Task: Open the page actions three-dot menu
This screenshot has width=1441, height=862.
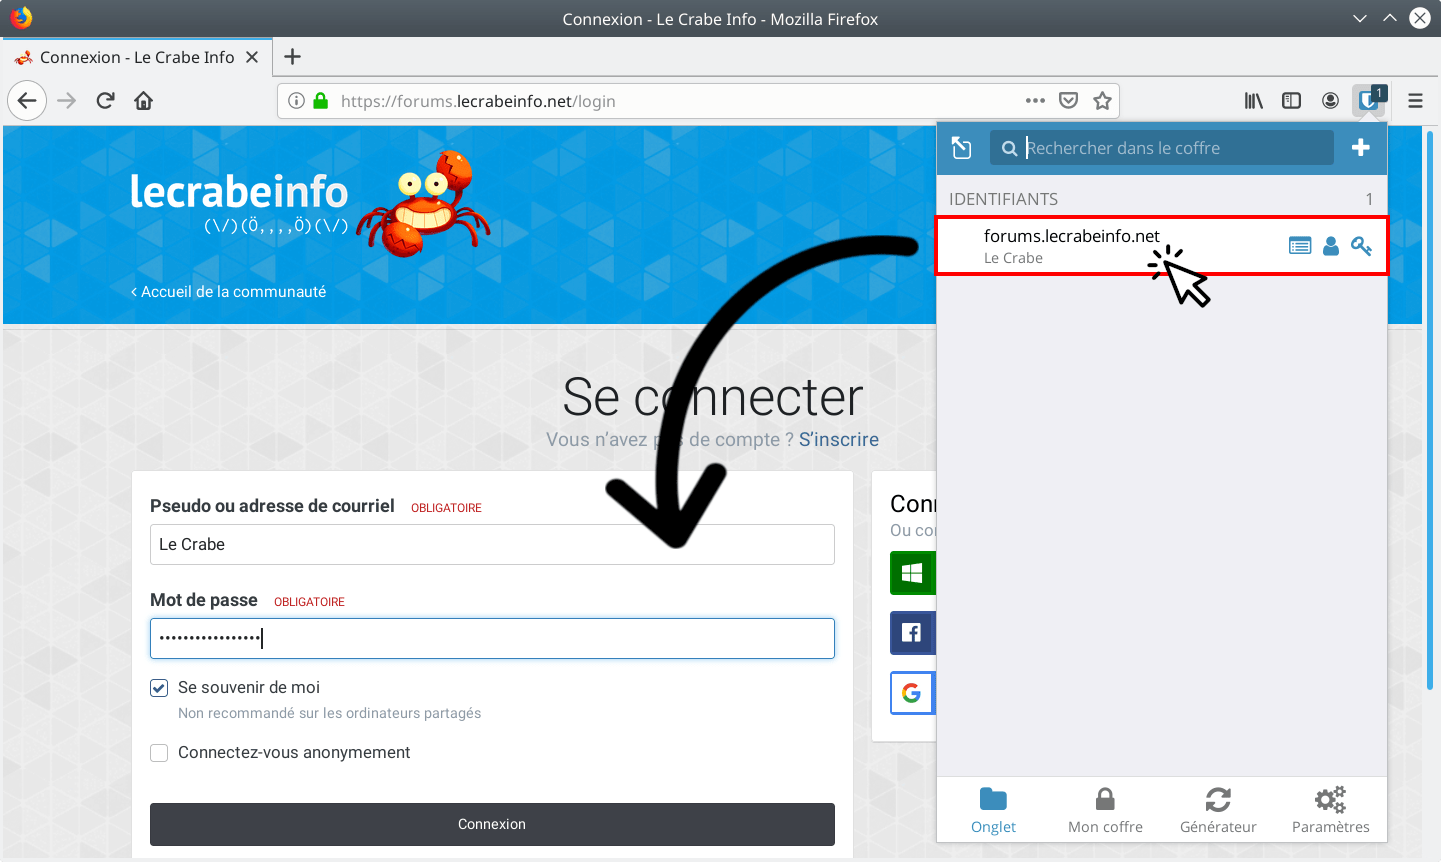Action: point(1035,101)
